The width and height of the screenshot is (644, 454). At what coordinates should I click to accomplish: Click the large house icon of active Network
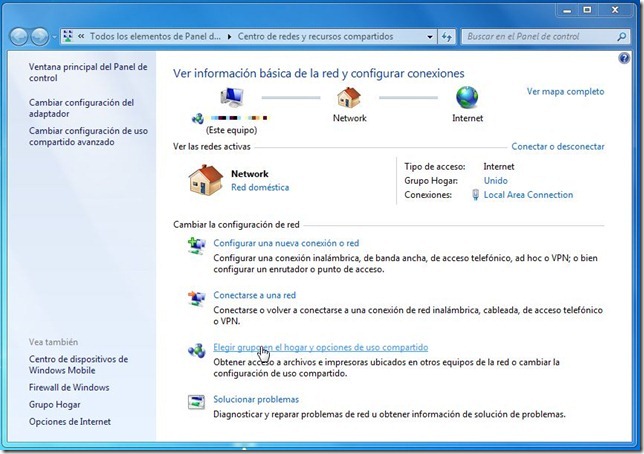pos(205,180)
